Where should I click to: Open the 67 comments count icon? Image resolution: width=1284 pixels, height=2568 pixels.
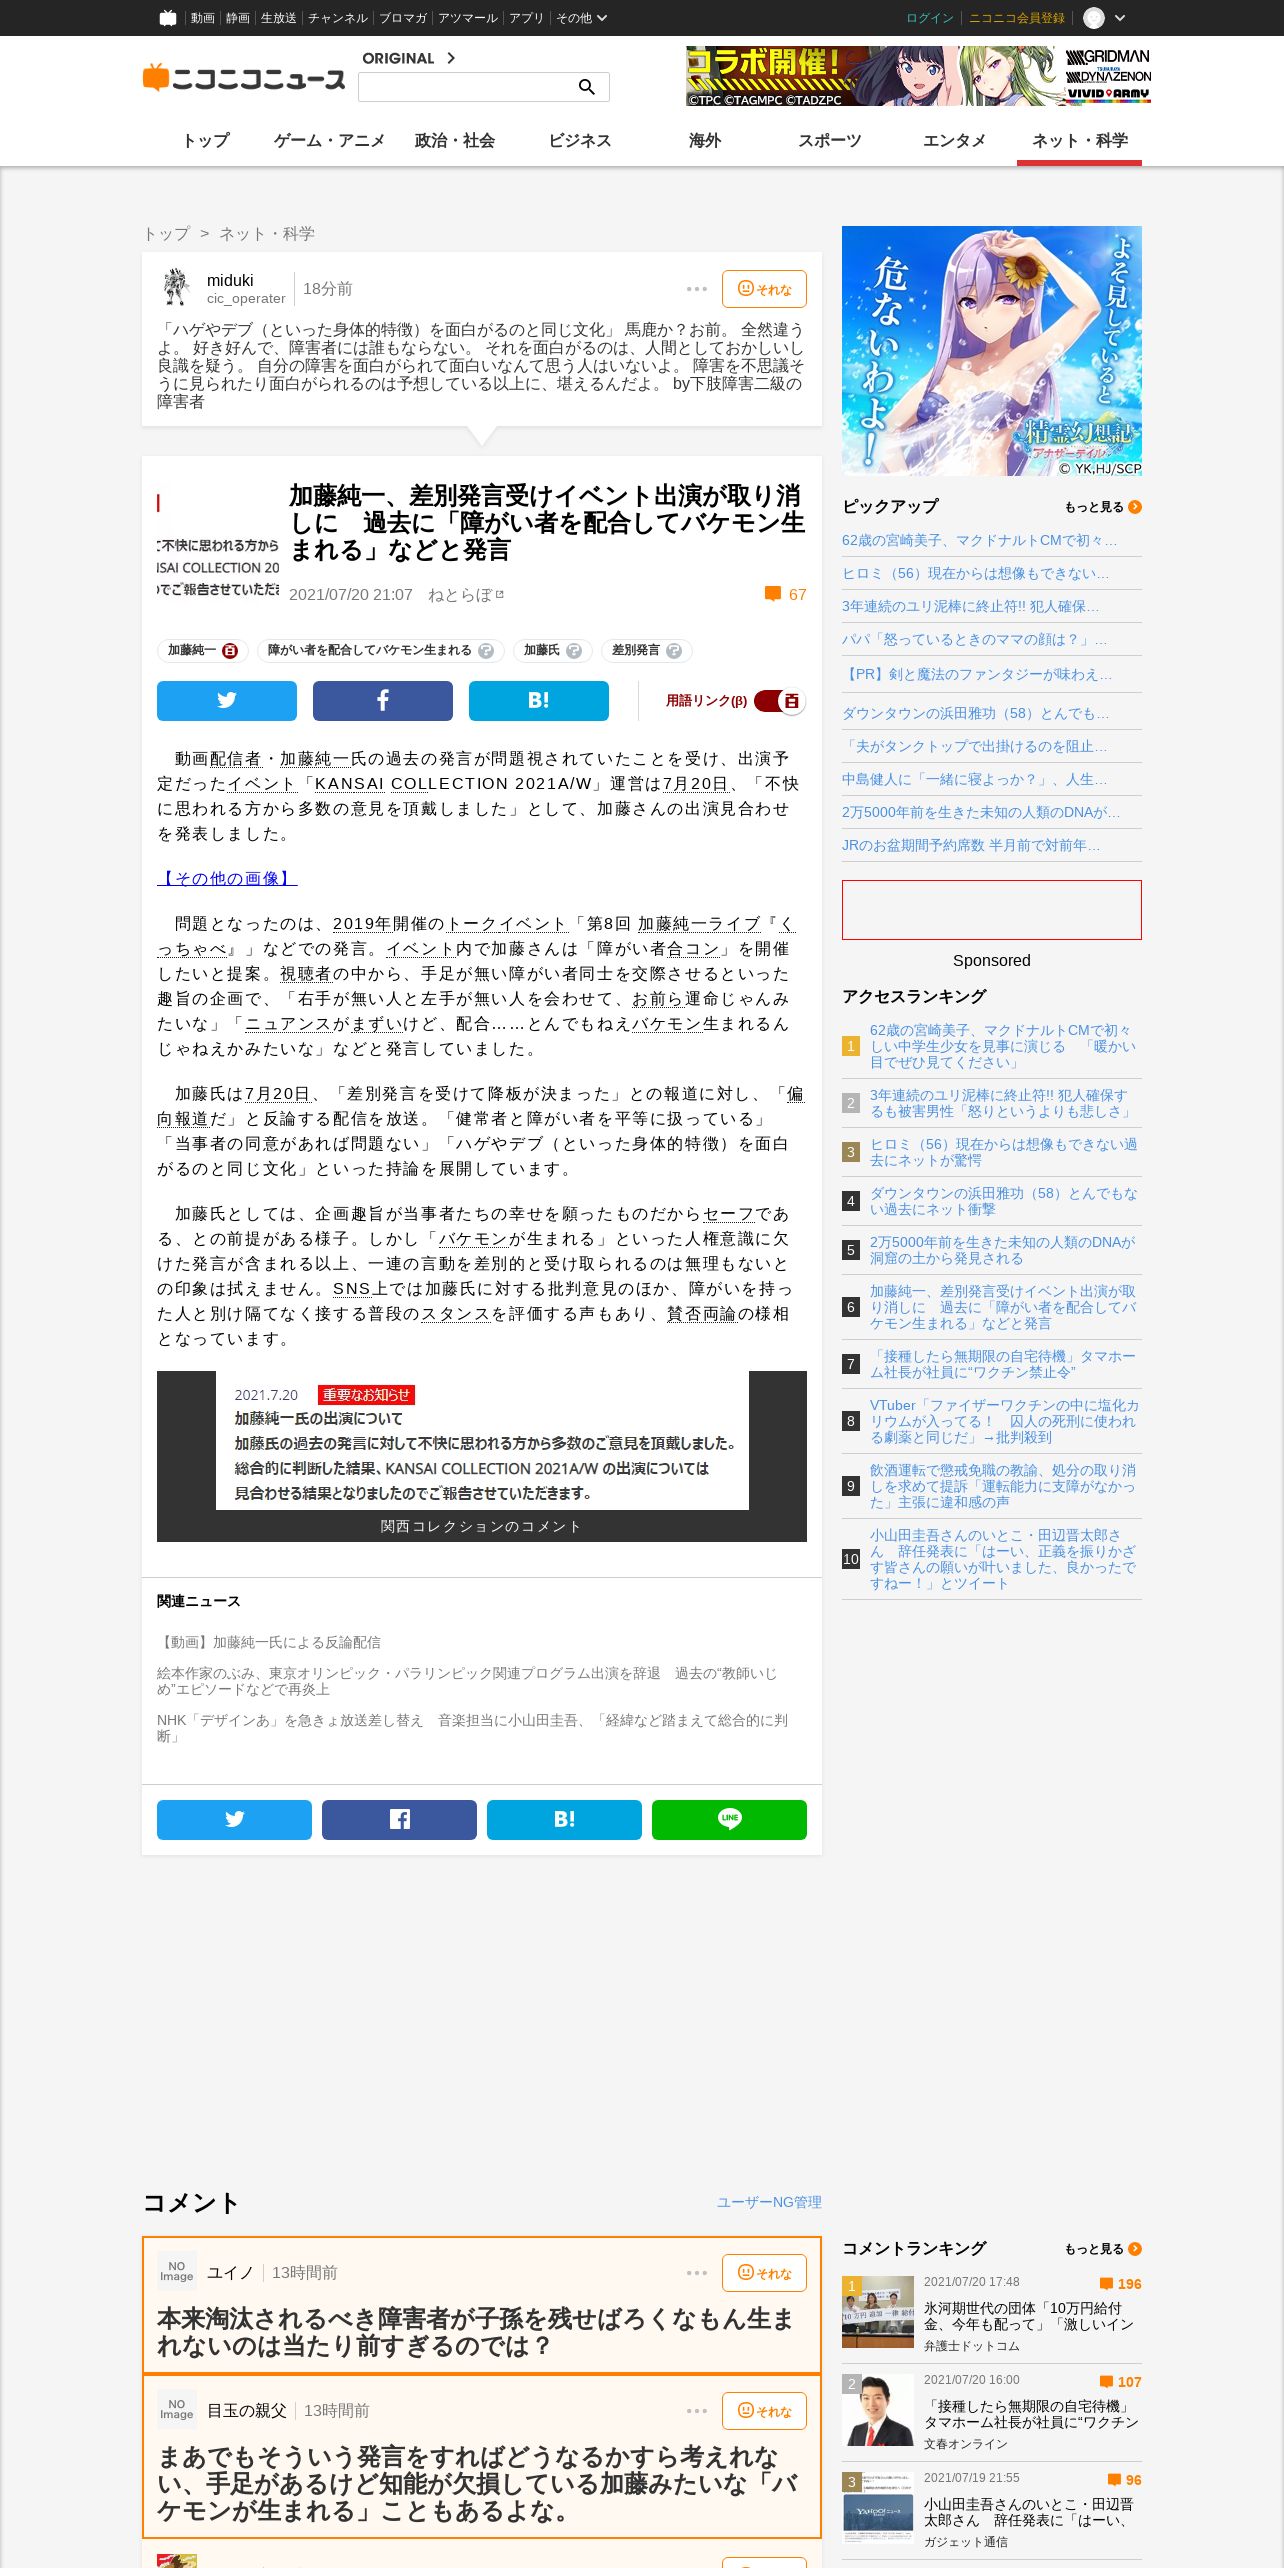pos(773,594)
